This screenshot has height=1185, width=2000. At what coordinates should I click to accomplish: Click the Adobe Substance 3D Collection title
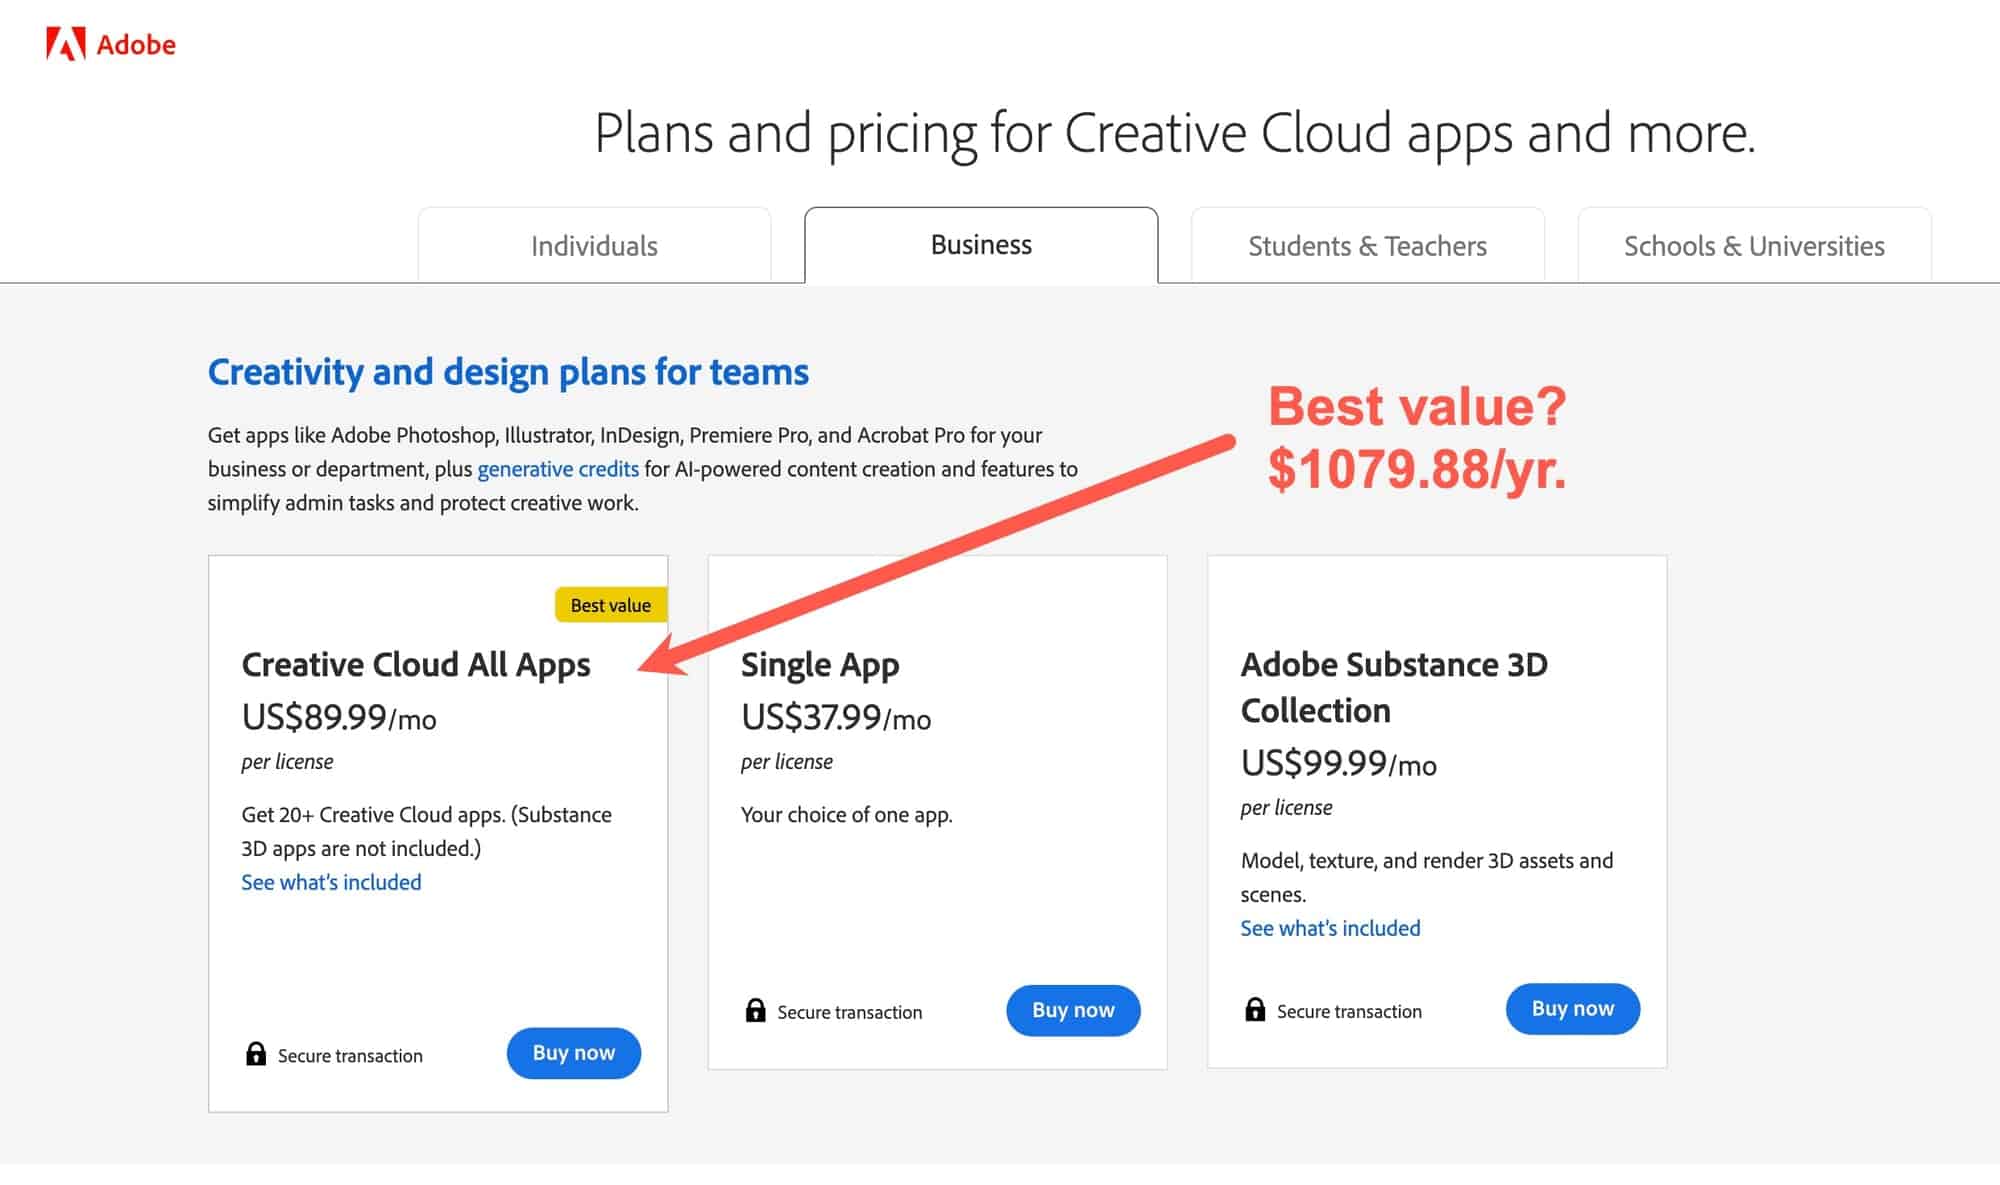point(1394,687)
